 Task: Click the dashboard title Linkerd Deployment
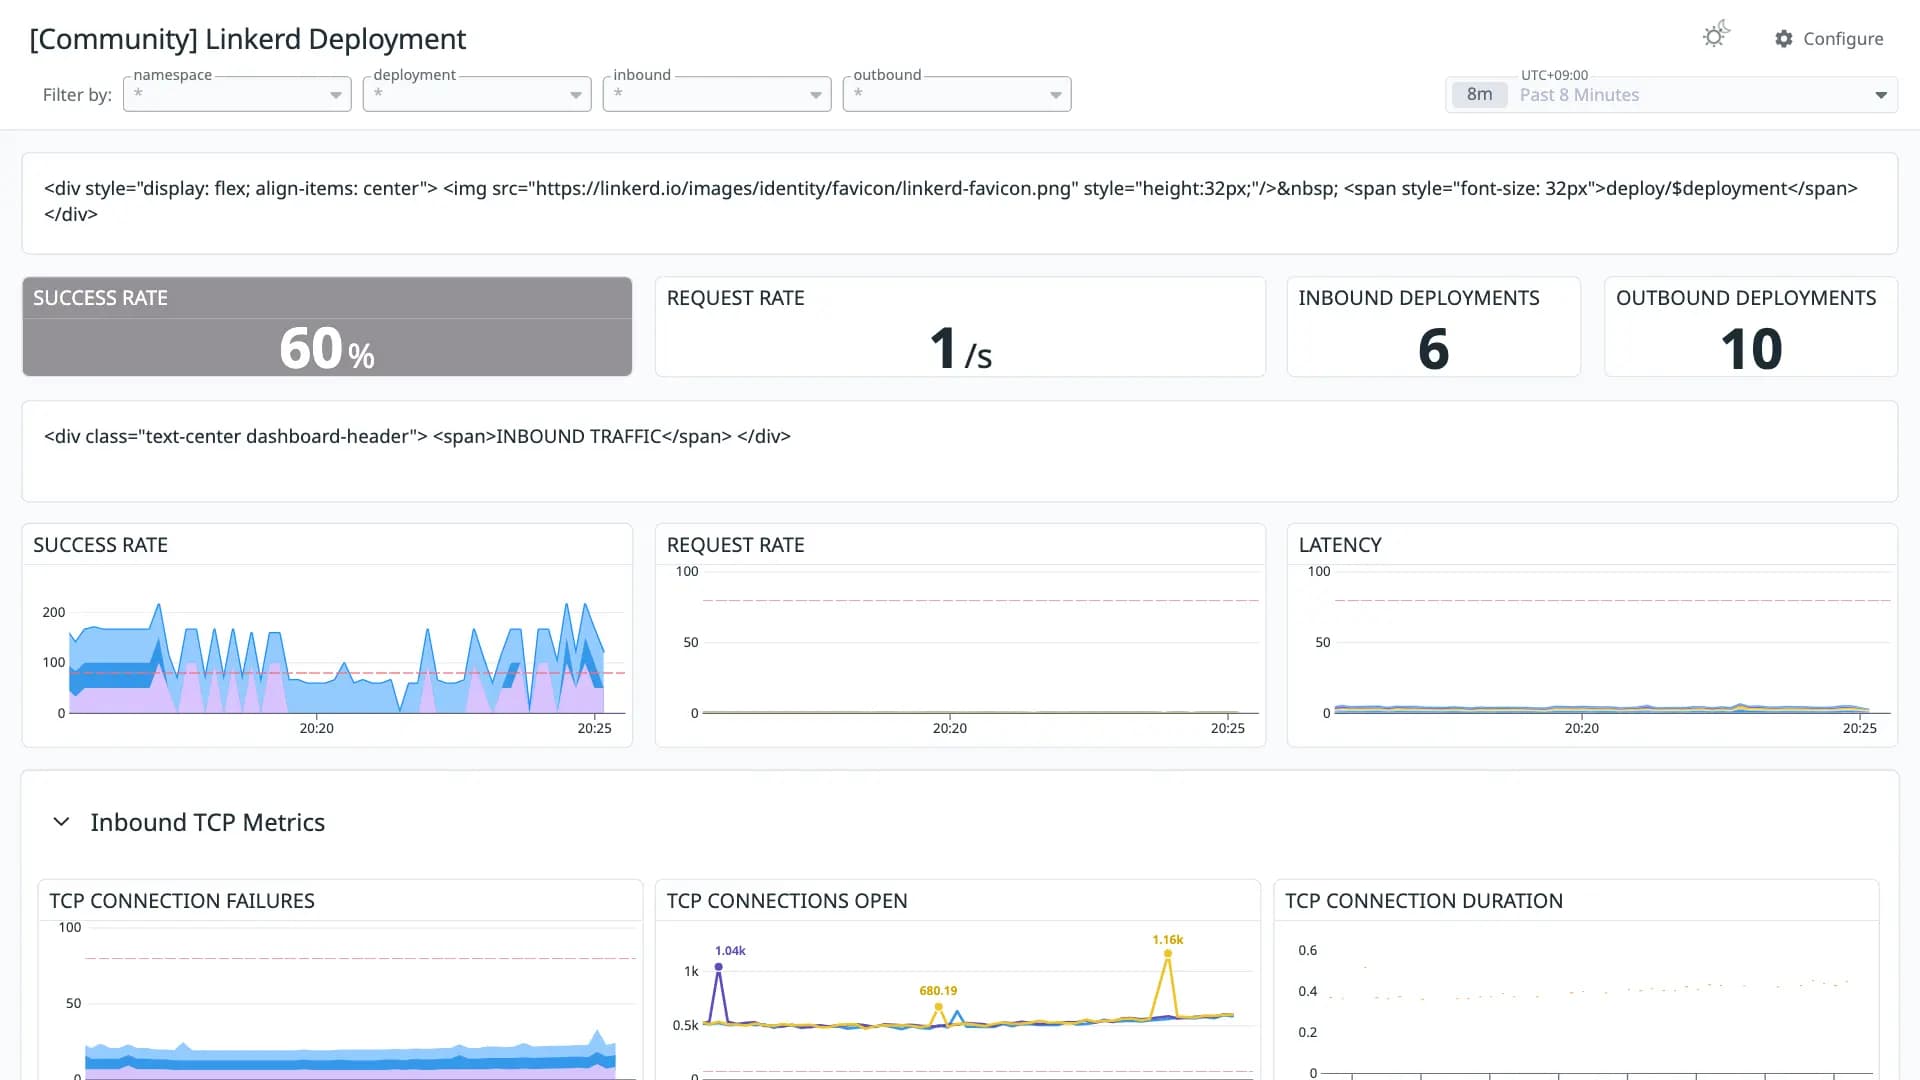coord(247,39)
